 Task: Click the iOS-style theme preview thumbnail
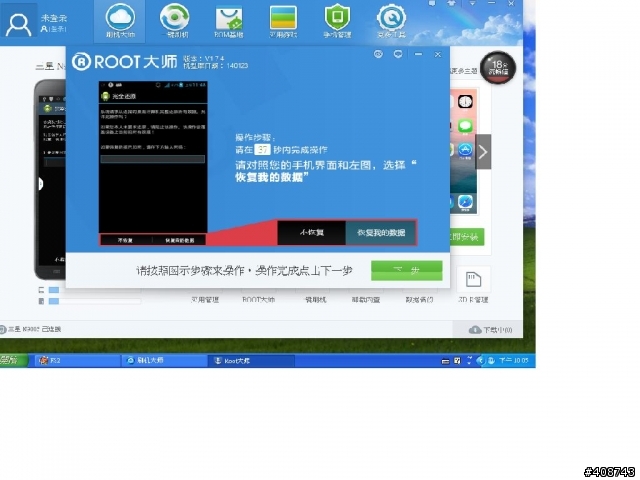pyautogui.click(x=464, y=151)
